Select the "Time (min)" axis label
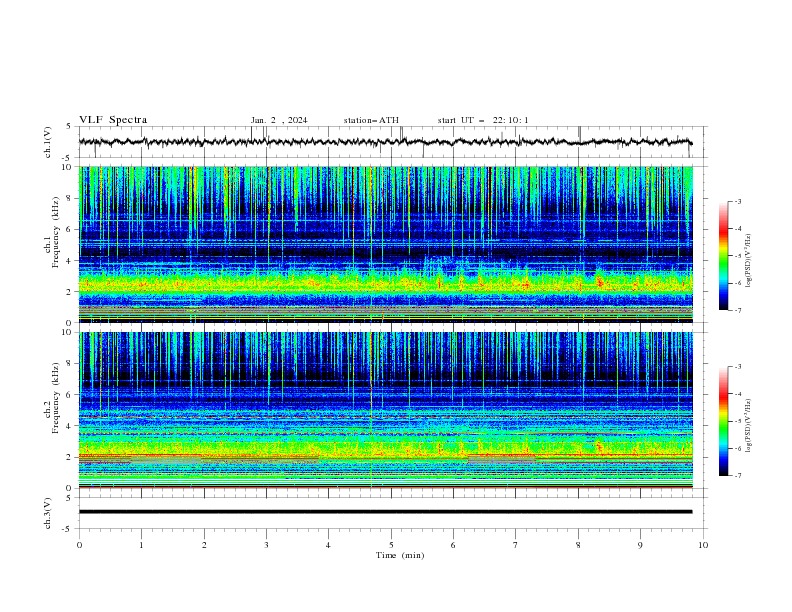Screen dimensions: 792x612 click(400, 555)
